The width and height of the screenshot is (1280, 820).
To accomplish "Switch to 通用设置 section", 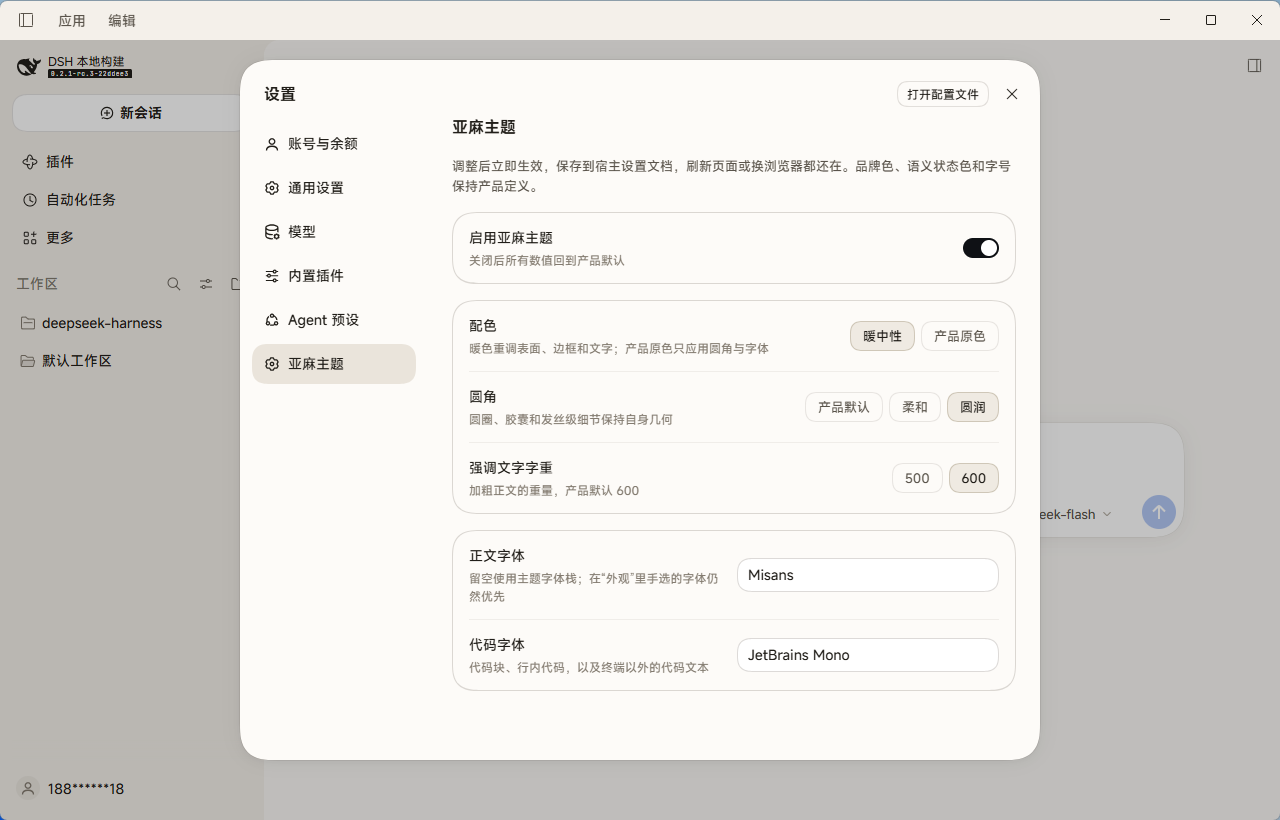I will coord(334,188).
